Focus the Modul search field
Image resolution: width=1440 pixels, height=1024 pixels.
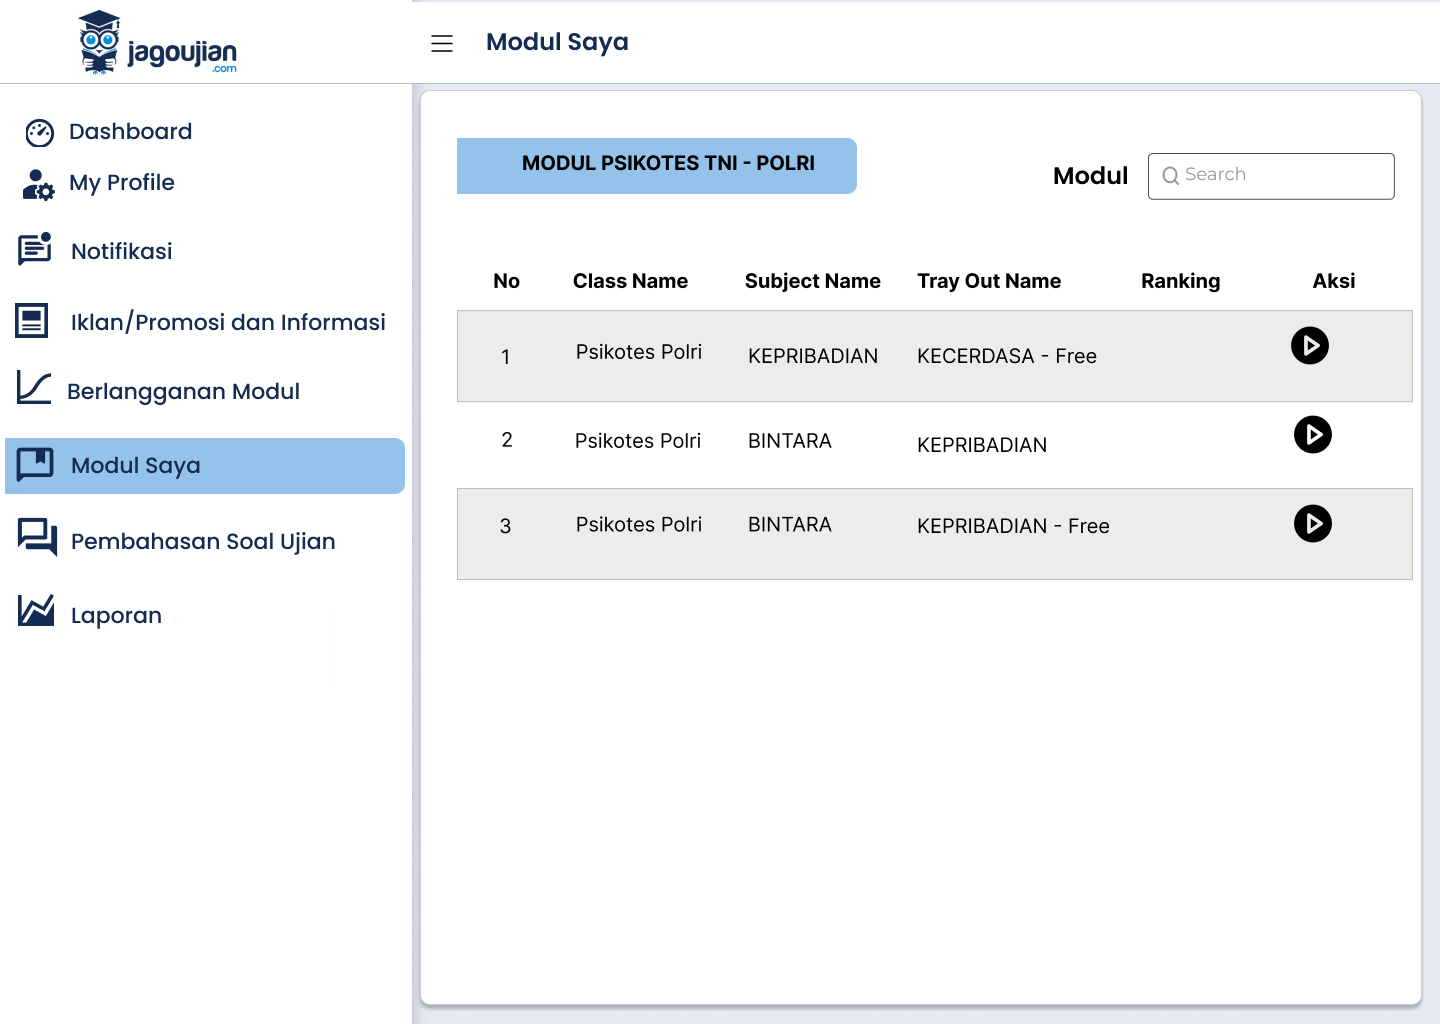1271,176
